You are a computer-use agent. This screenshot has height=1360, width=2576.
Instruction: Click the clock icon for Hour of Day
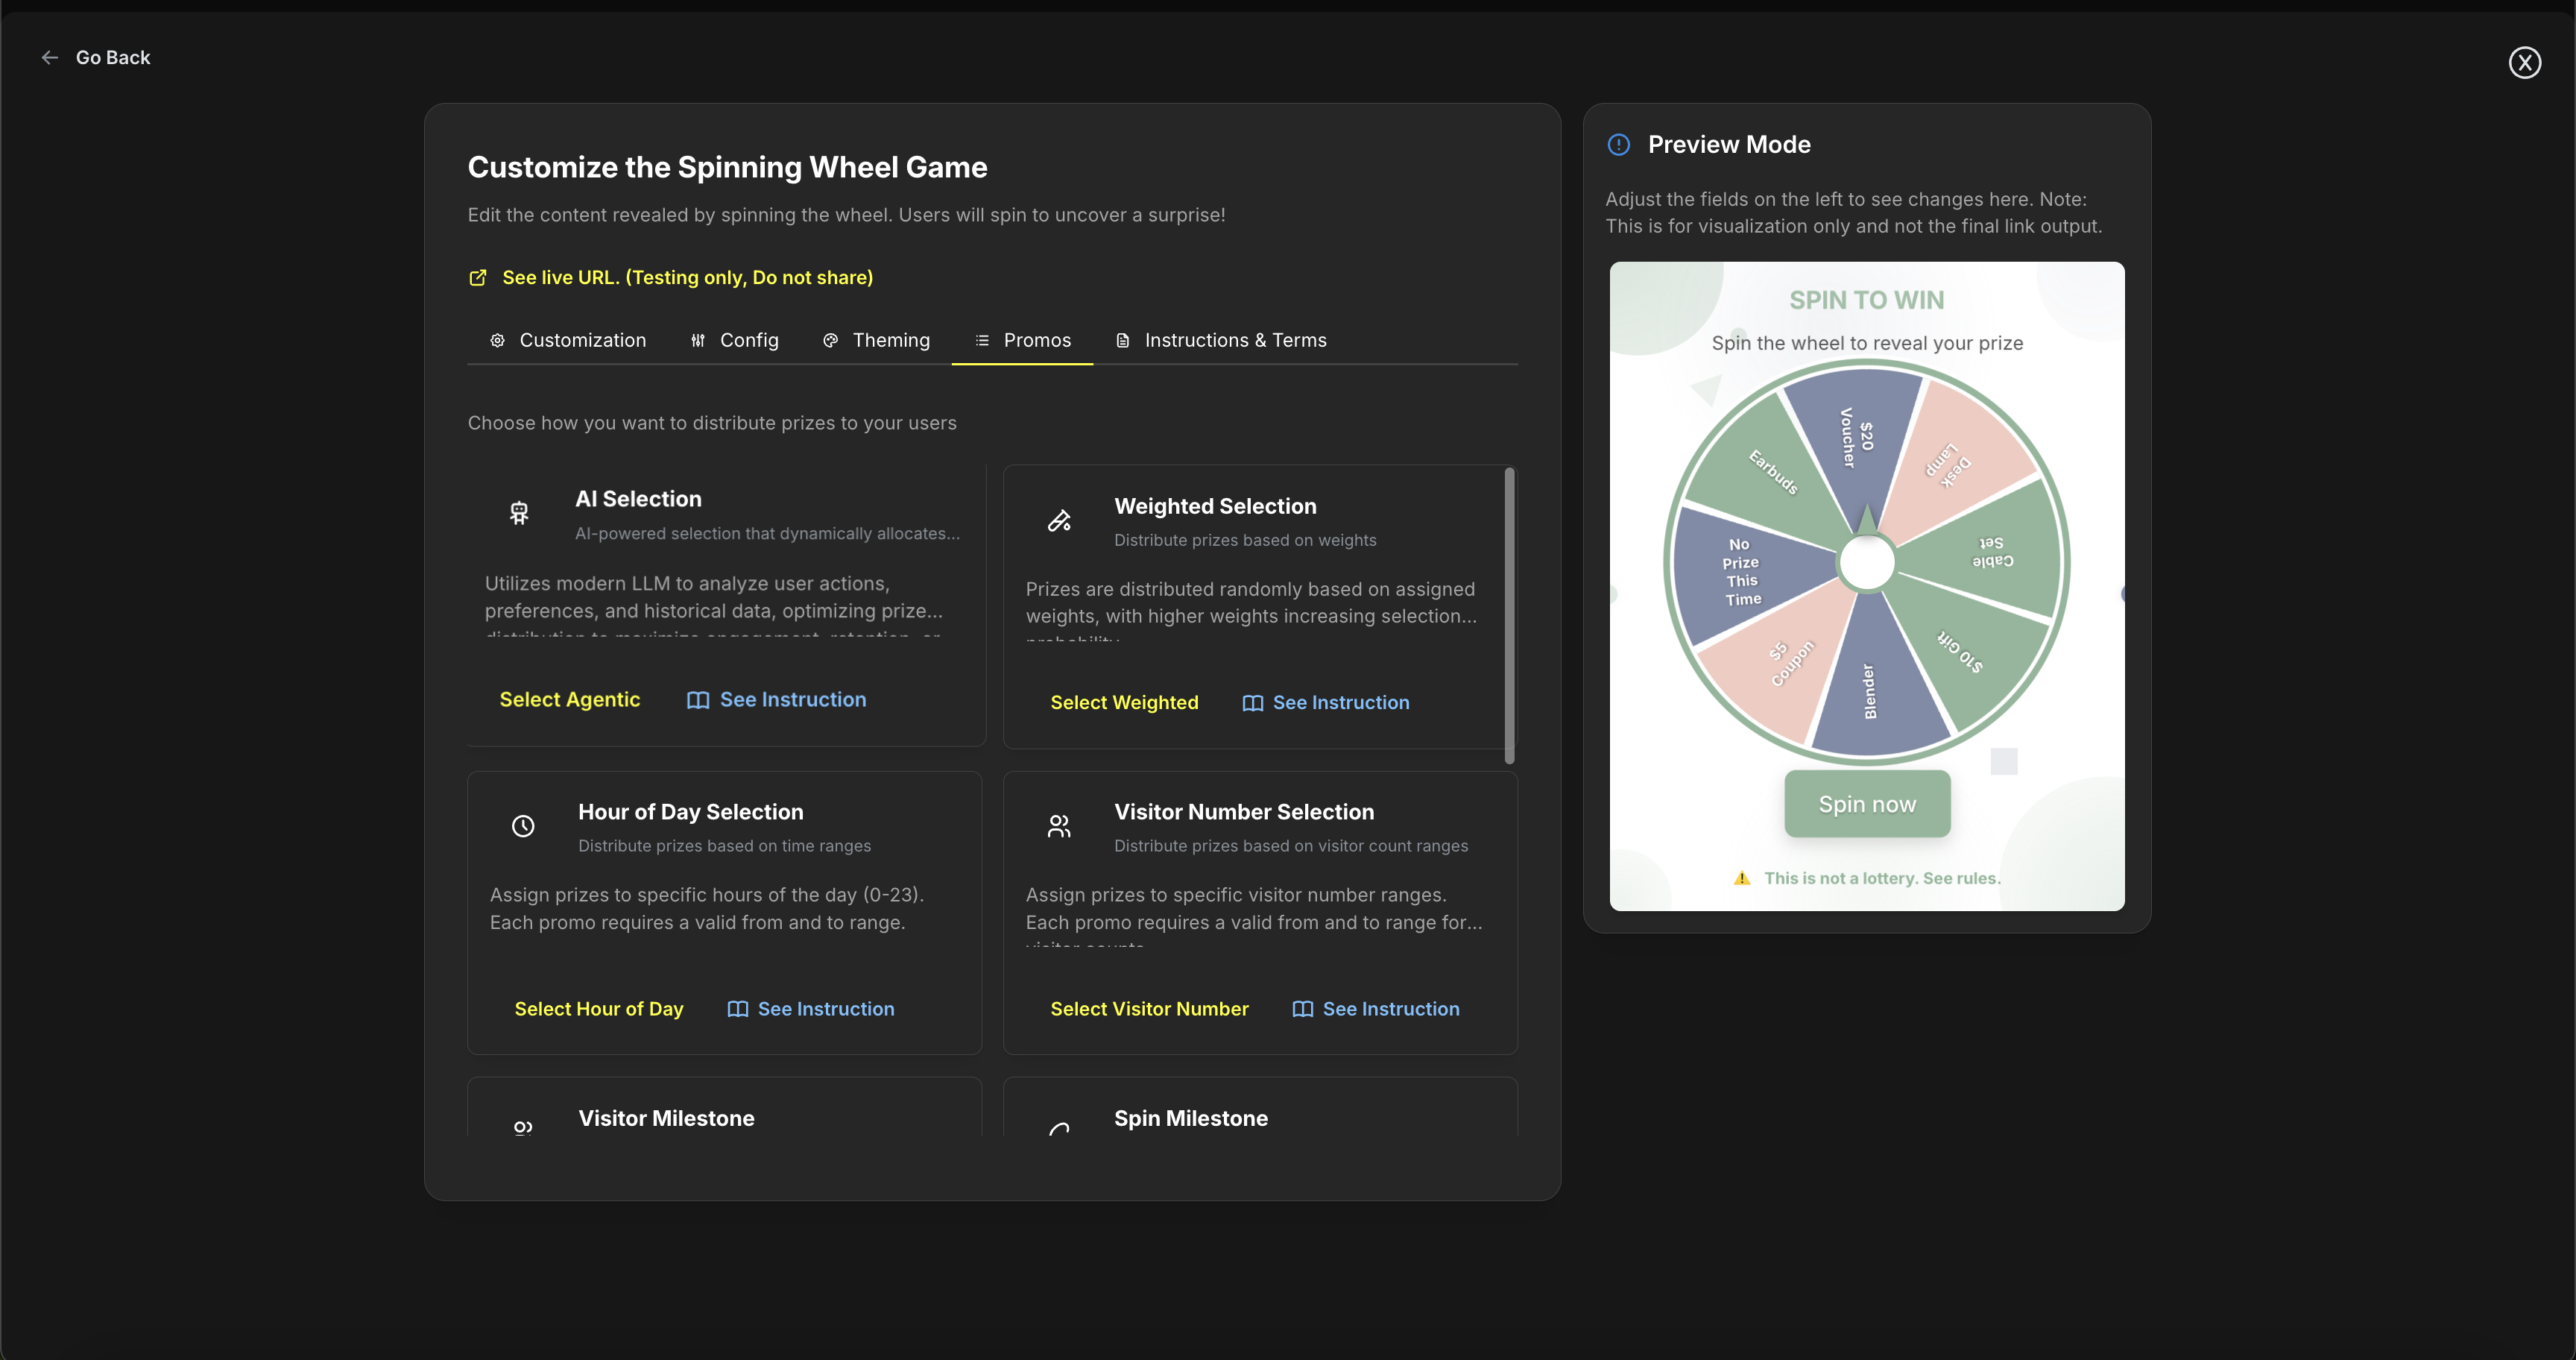coord(523,826)
